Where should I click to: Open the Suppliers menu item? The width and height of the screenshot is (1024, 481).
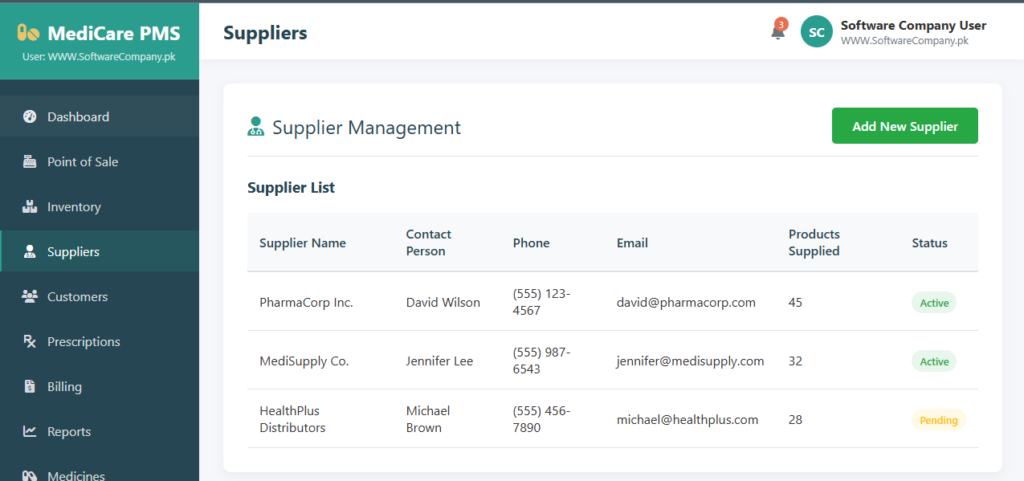(73, 252)
